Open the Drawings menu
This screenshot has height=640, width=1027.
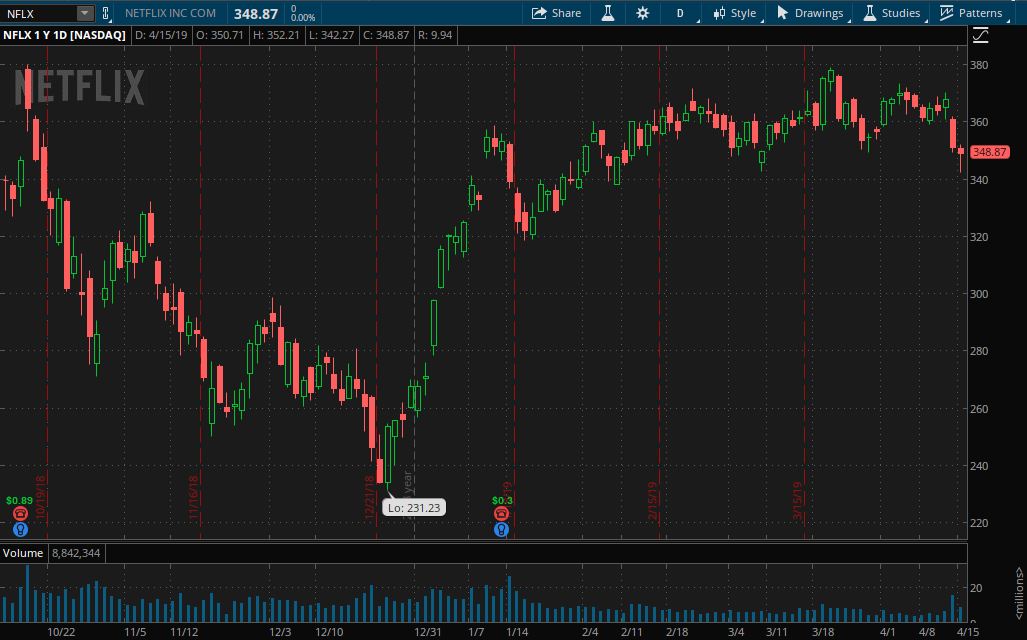coord(819,13)
